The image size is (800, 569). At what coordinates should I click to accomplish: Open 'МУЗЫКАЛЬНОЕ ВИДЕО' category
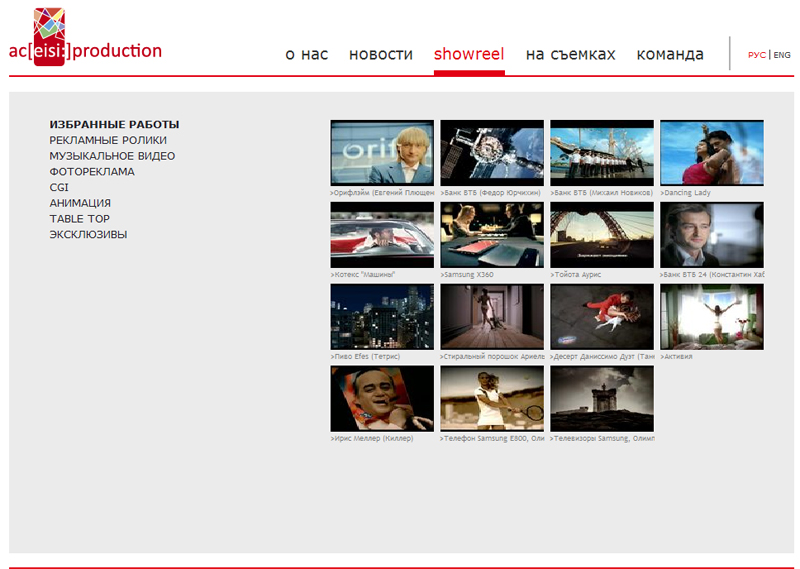tap(112, 156)
